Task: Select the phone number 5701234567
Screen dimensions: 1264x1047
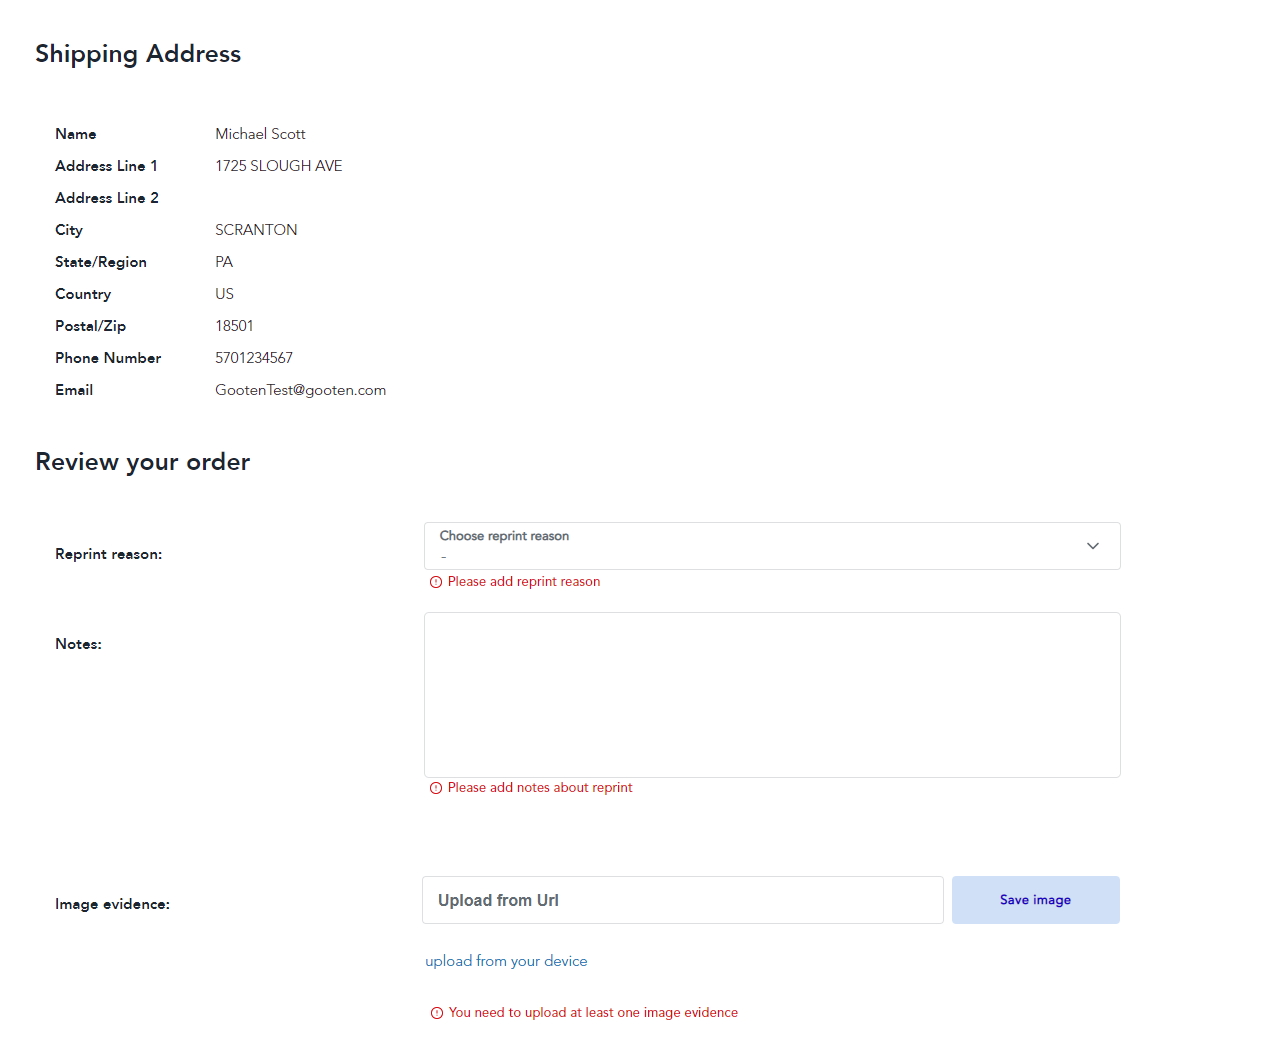Action: tap(254, 358)
